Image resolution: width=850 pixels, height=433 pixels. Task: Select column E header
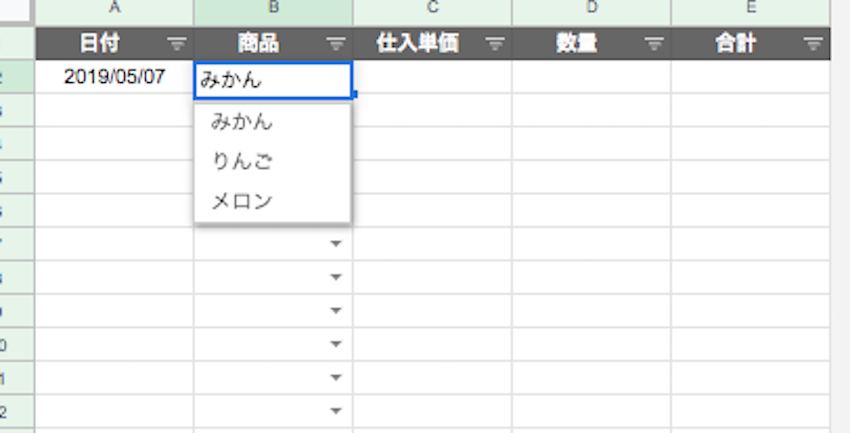tap(750, 9)
